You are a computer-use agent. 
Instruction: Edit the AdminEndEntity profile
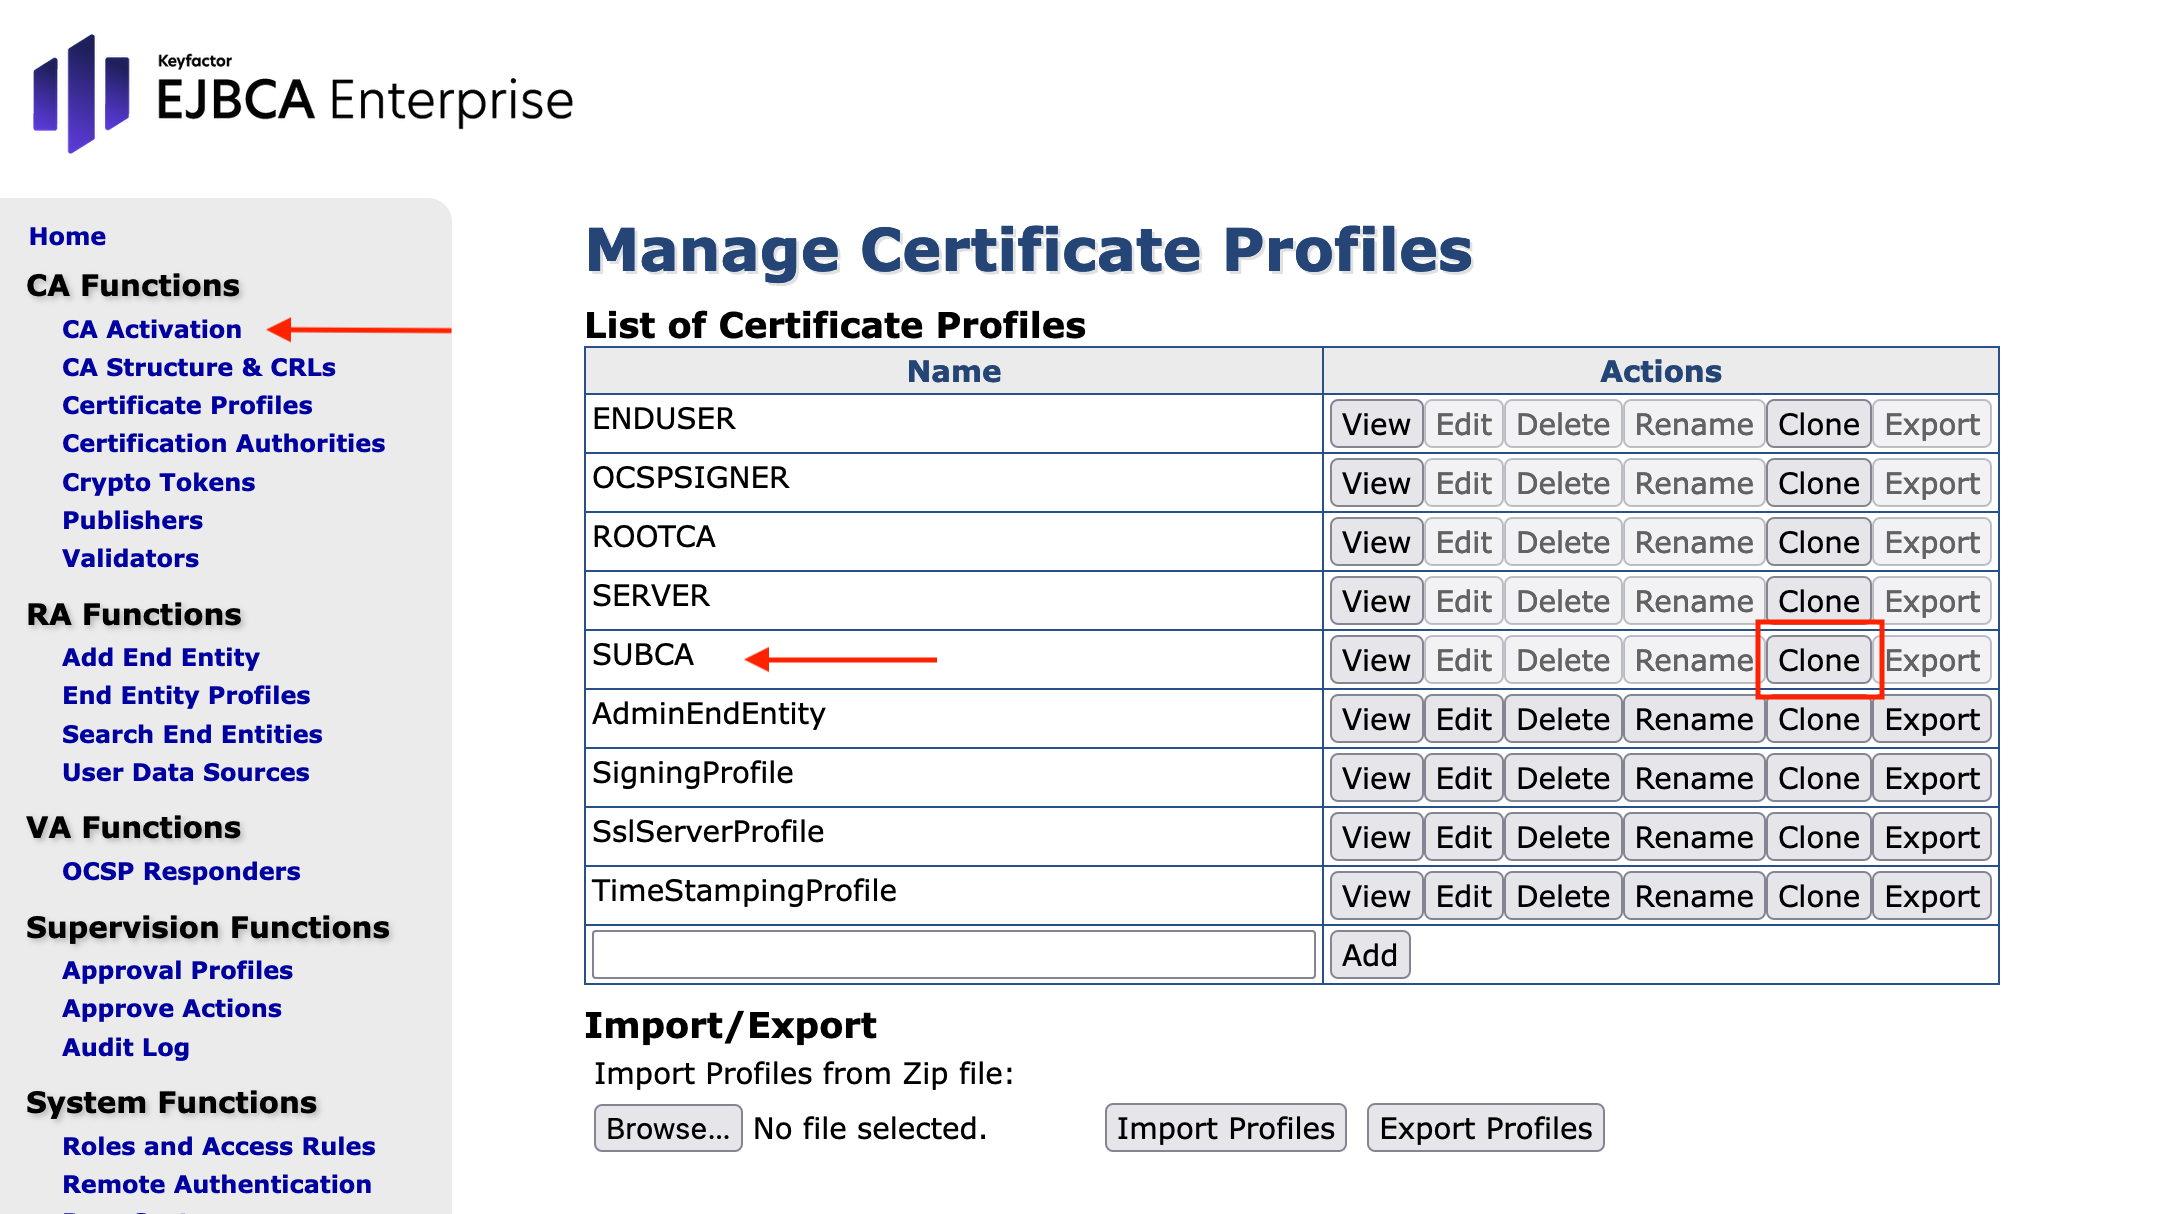coord(1463,719)
